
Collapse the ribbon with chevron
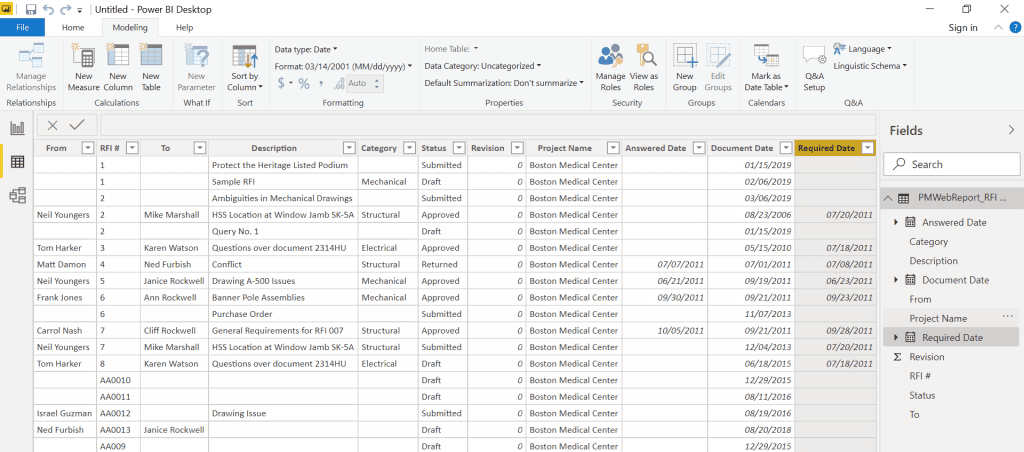pos(998,27)
